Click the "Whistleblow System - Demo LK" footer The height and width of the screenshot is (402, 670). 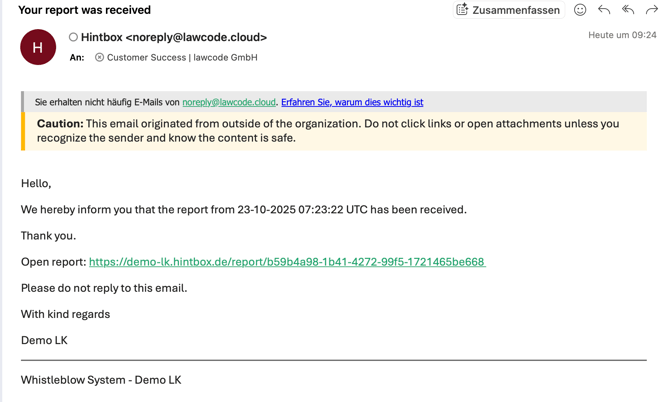click(101, 380)
